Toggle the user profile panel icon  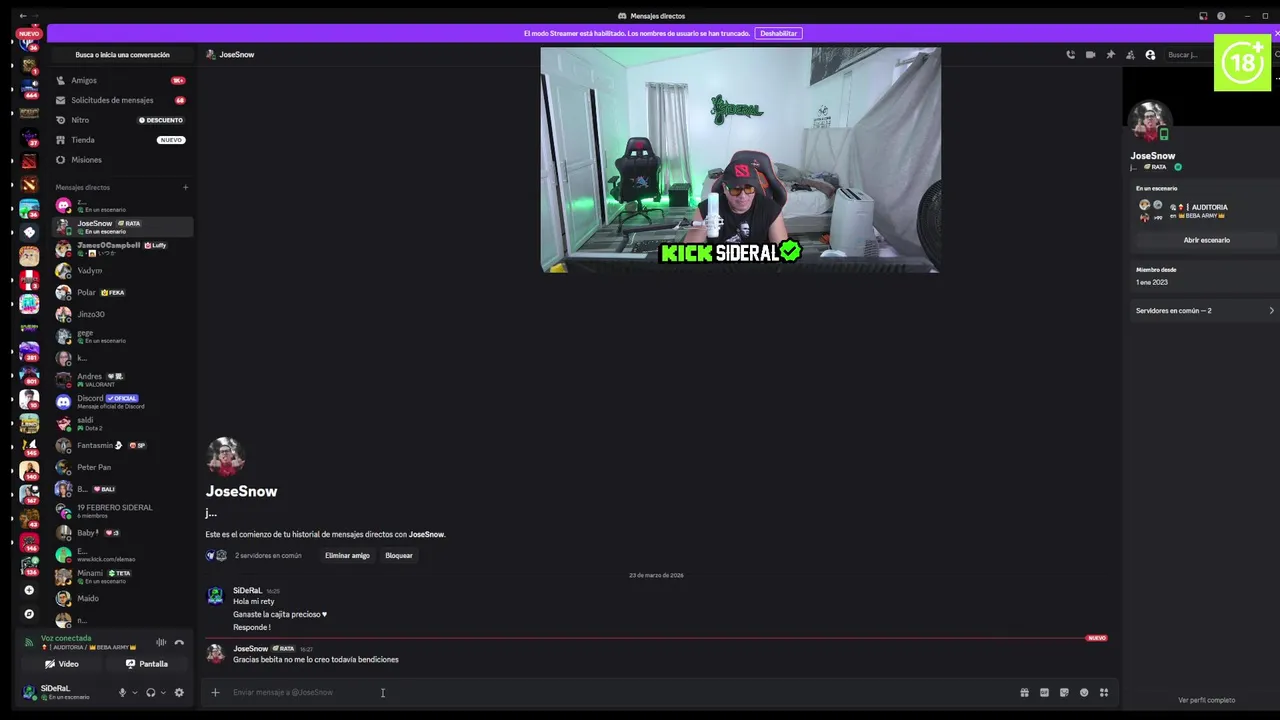coord(1150,55)
